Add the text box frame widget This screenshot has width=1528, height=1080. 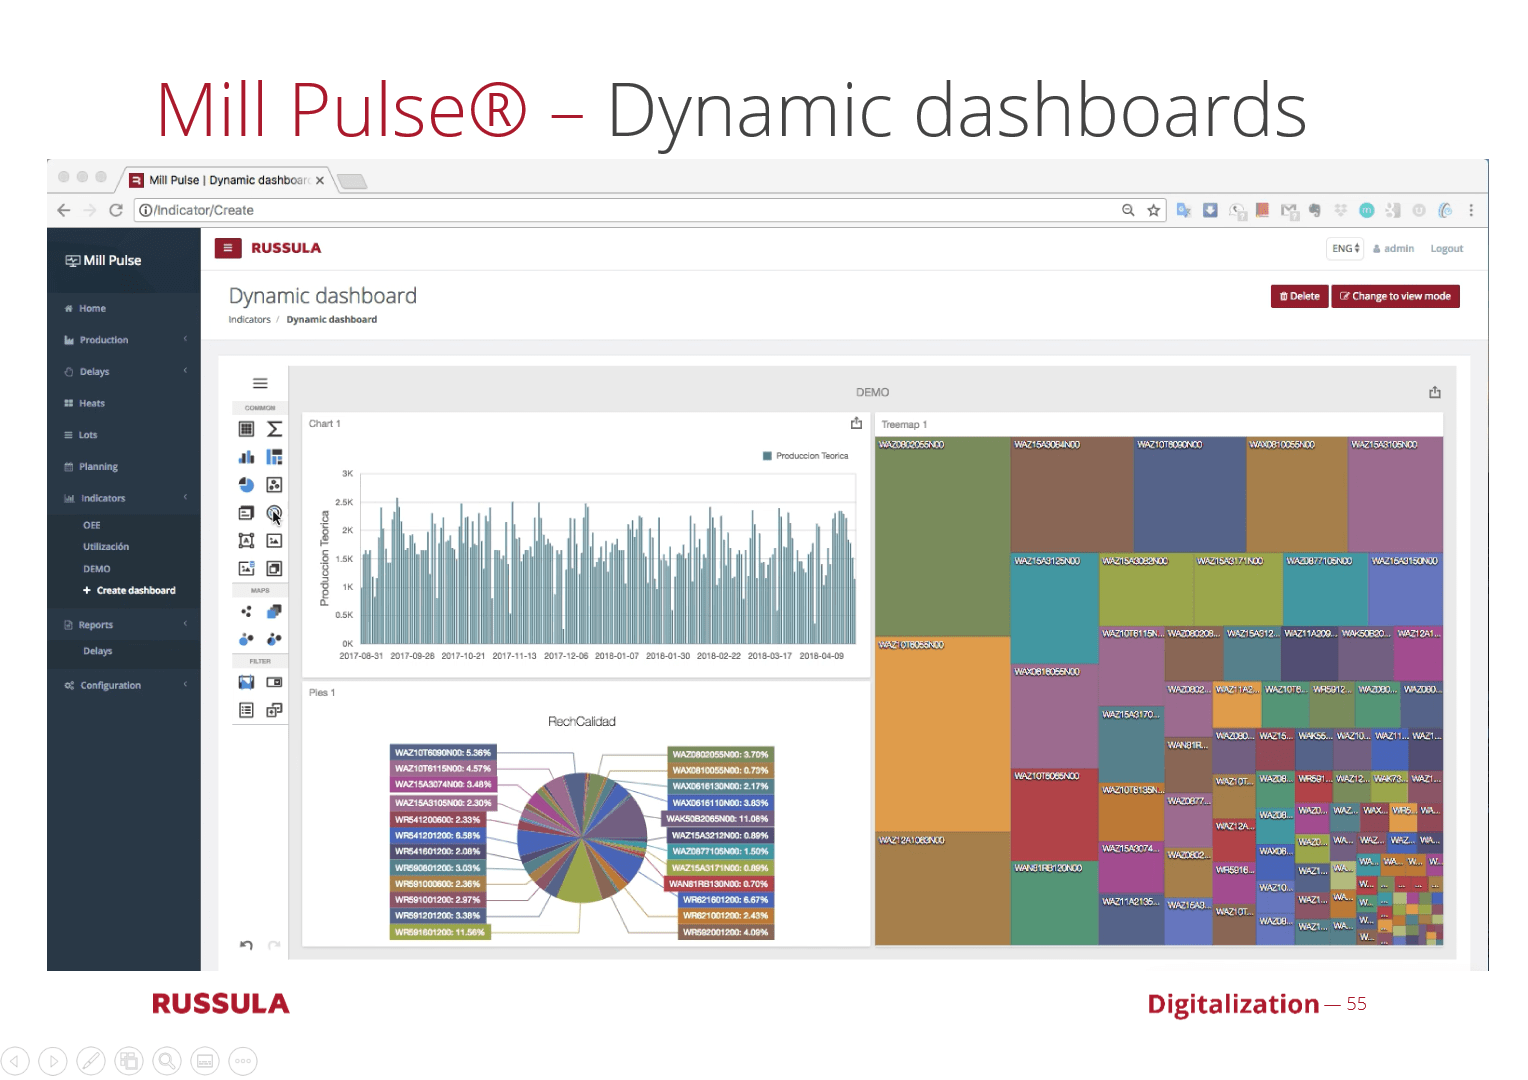[246, 541]
